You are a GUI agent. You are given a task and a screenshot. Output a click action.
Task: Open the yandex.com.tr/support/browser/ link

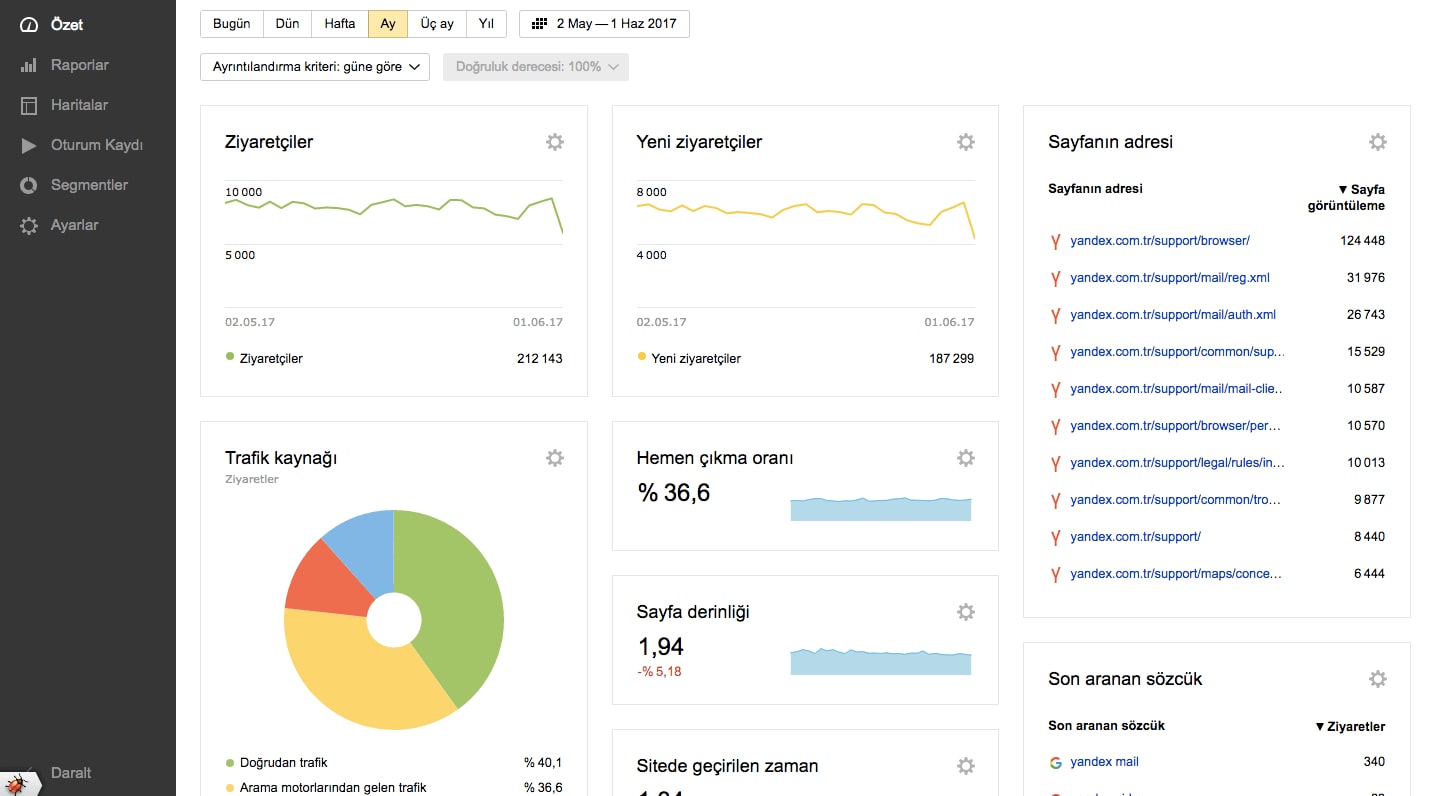[x=1159, y=240]
